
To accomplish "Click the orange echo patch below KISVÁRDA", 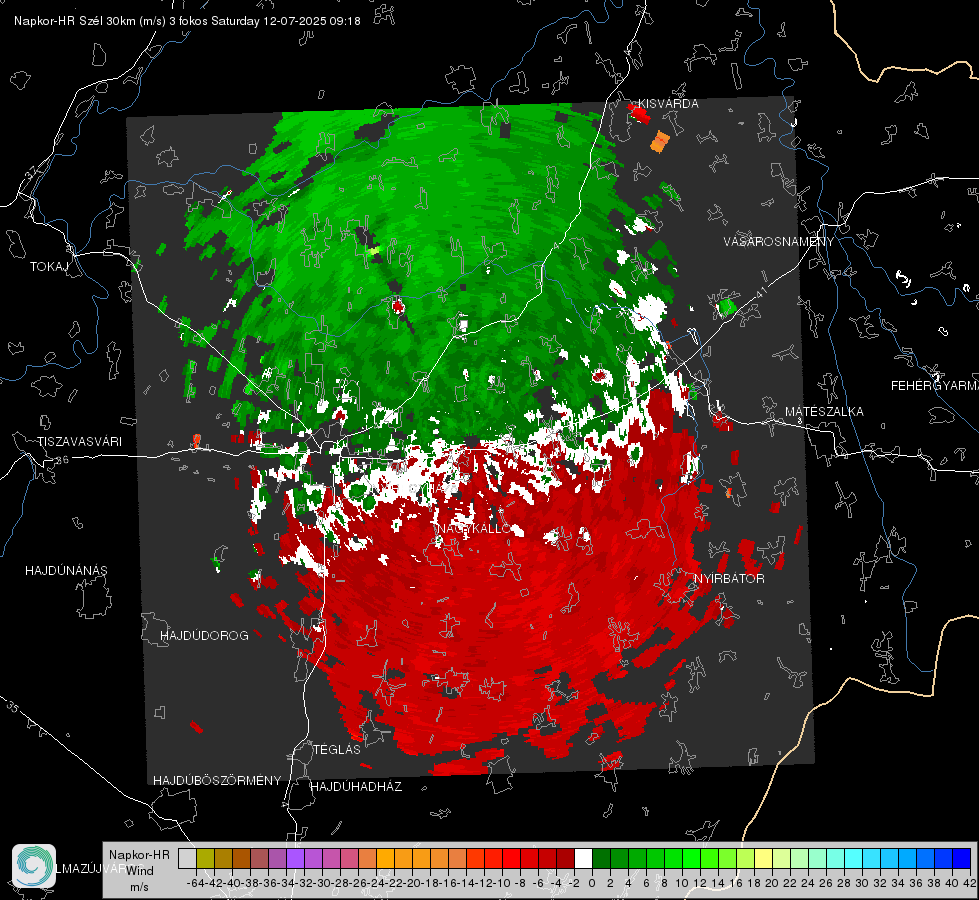I will [660, 142].
